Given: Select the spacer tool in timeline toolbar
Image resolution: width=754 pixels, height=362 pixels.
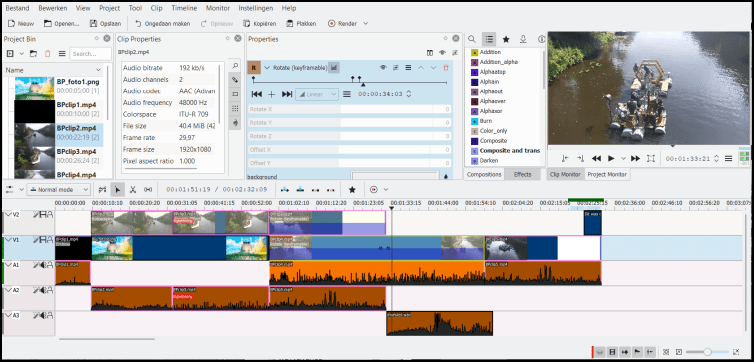Looking at the screenshot, I should [x=148, y=189].
